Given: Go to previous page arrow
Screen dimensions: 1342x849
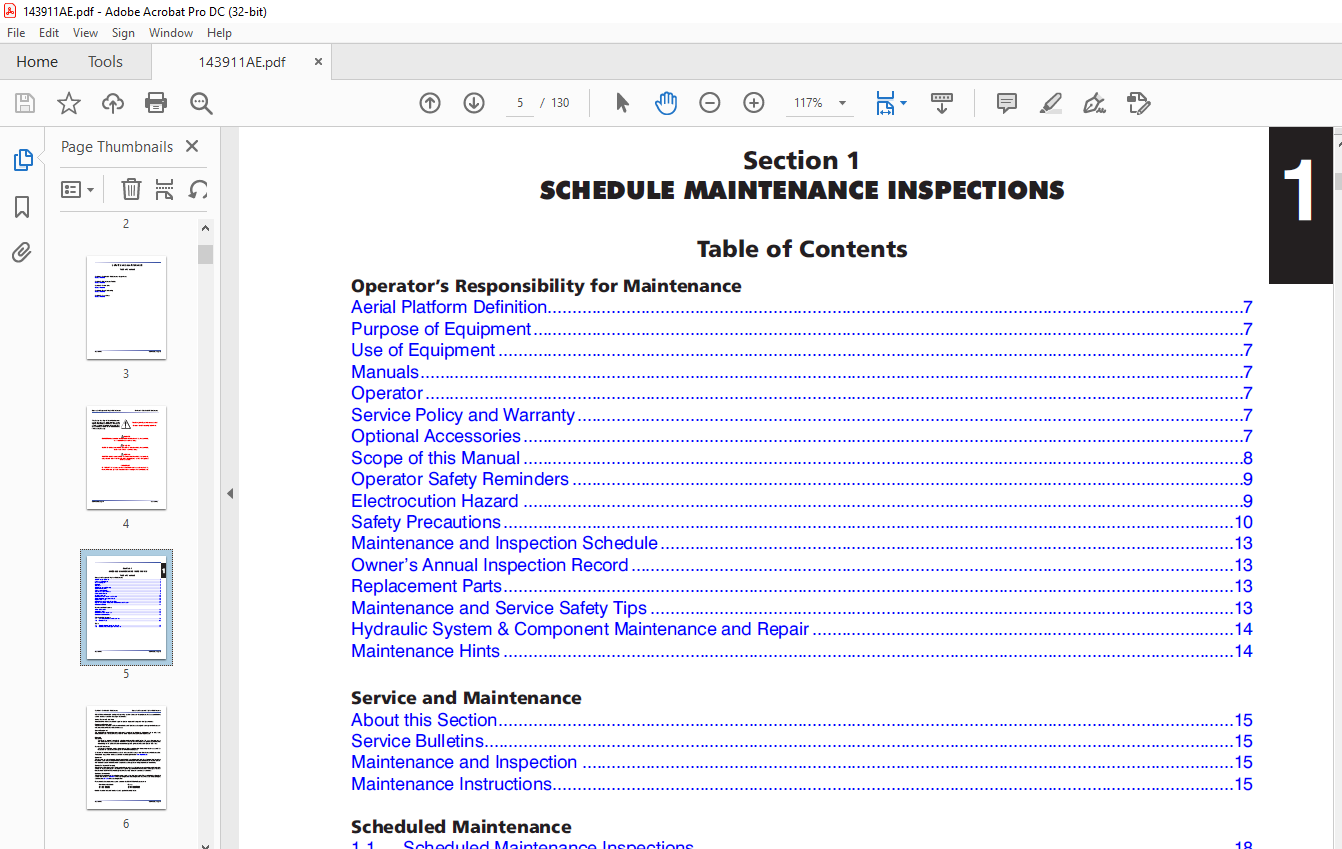Looking at the screenshot, I should click(430, 103).
